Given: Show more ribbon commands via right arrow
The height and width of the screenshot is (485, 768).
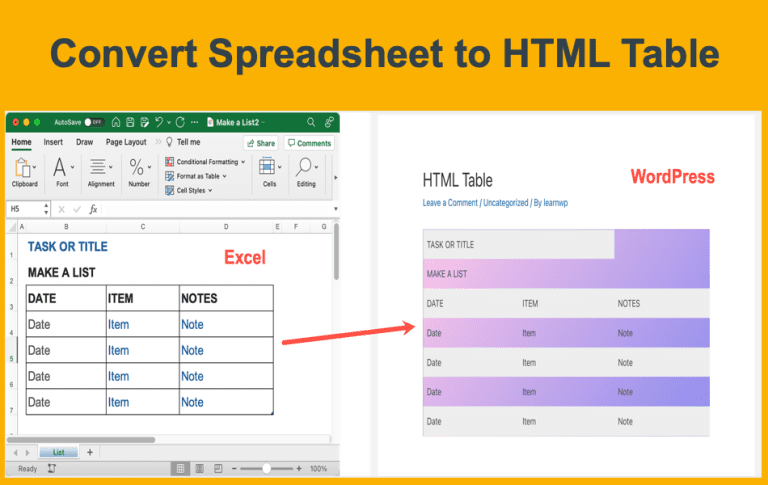Looking at the screenshot, I should click(336, 177).
